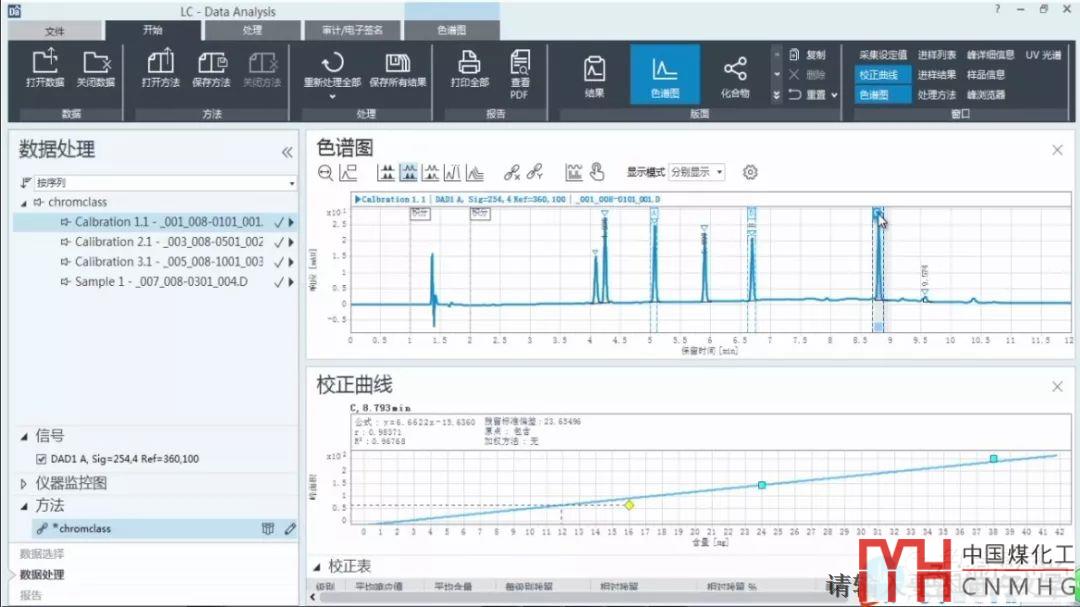Open chromatogram settings gear icon
The height and width of the screenshot is (607, 1080).
tap(750, 172)
